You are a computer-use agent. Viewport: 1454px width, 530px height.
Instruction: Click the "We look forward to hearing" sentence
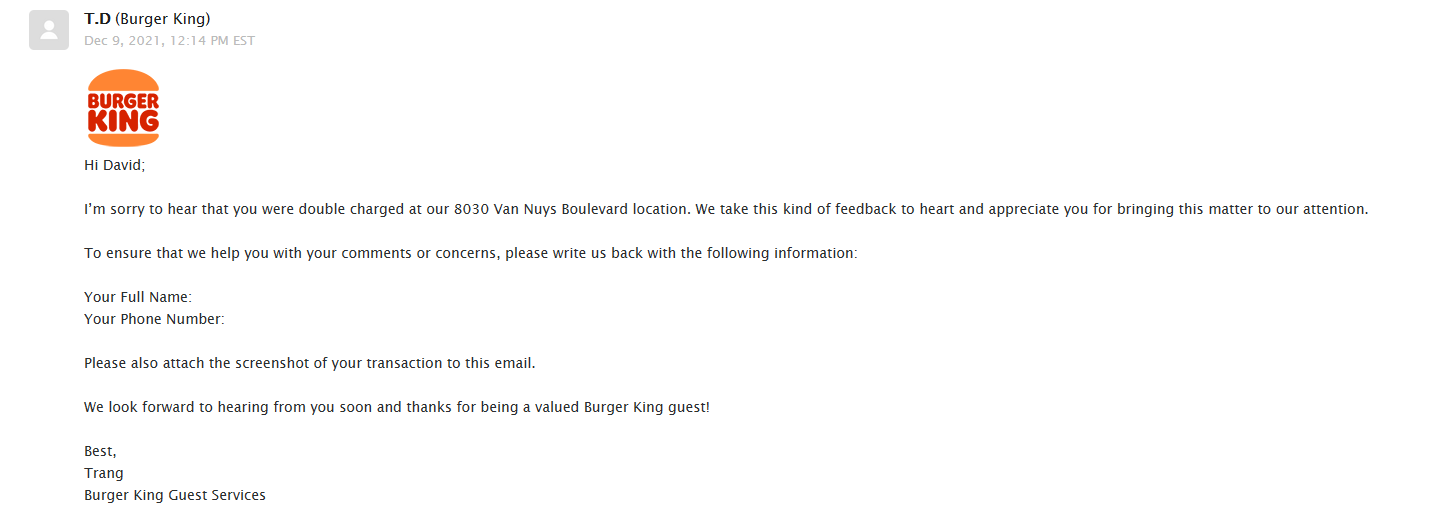click(x=180, y=408)
